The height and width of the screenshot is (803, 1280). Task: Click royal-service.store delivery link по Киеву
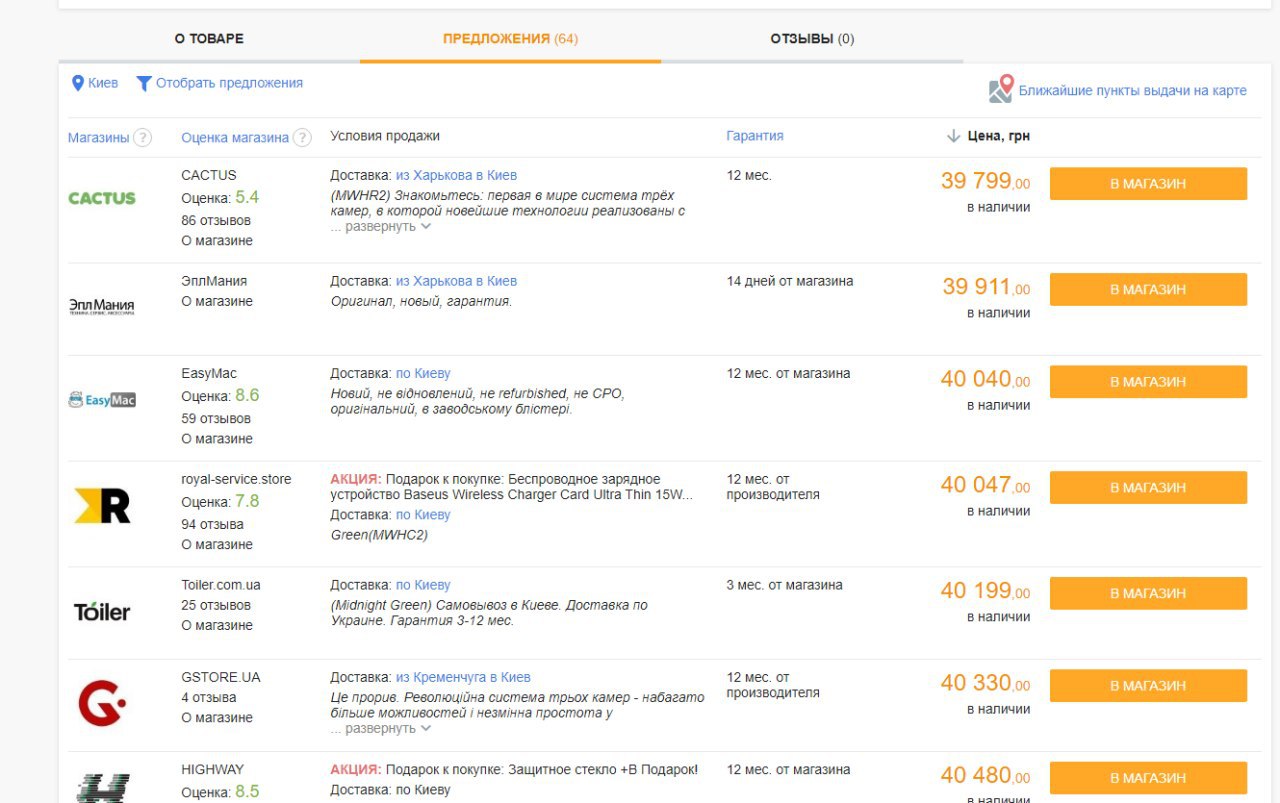point(423,515)
